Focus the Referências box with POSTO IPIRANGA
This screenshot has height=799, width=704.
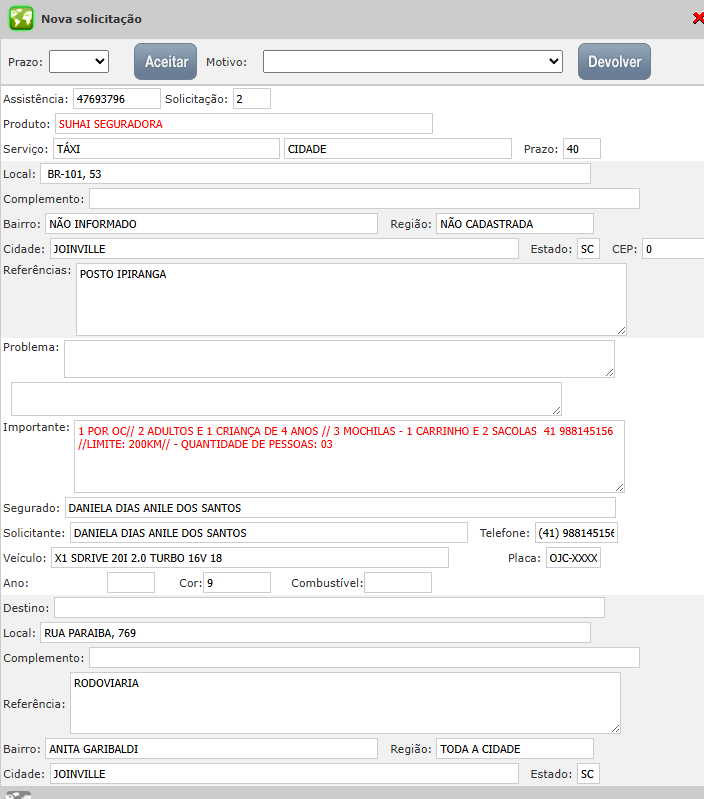click(350, 299)
